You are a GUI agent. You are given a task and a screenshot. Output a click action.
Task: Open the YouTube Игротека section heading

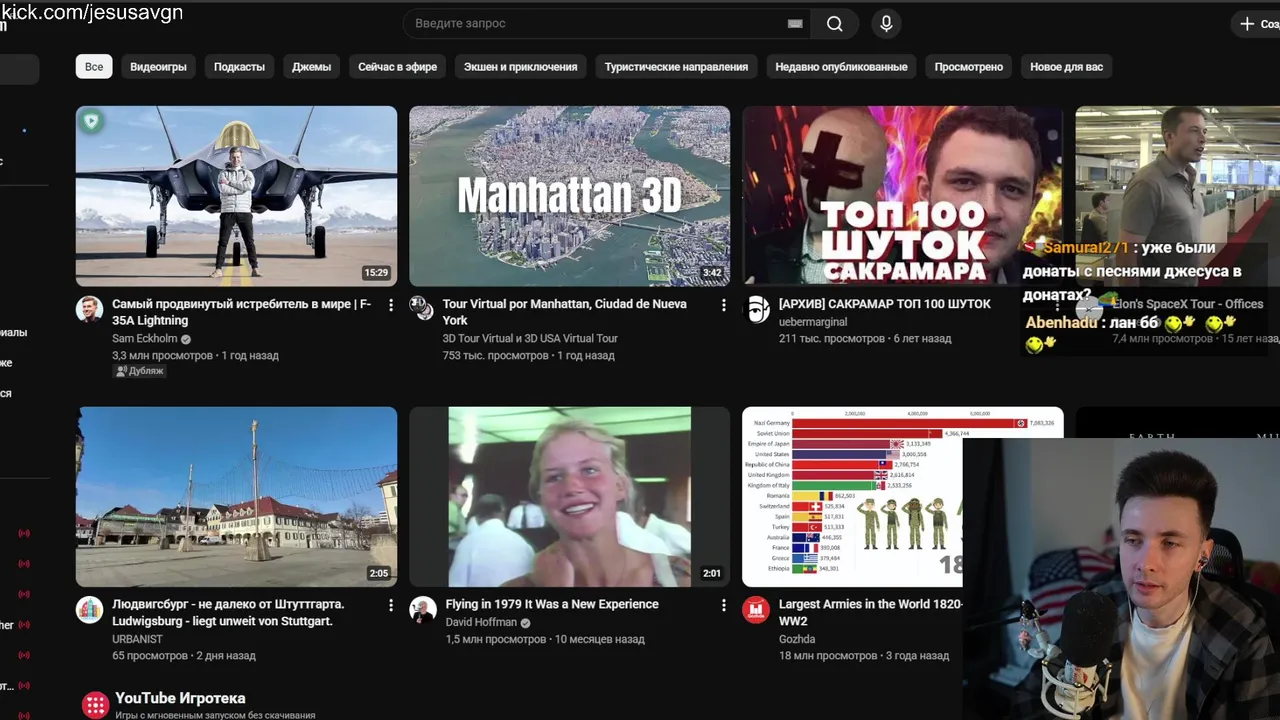pos(180,698)
